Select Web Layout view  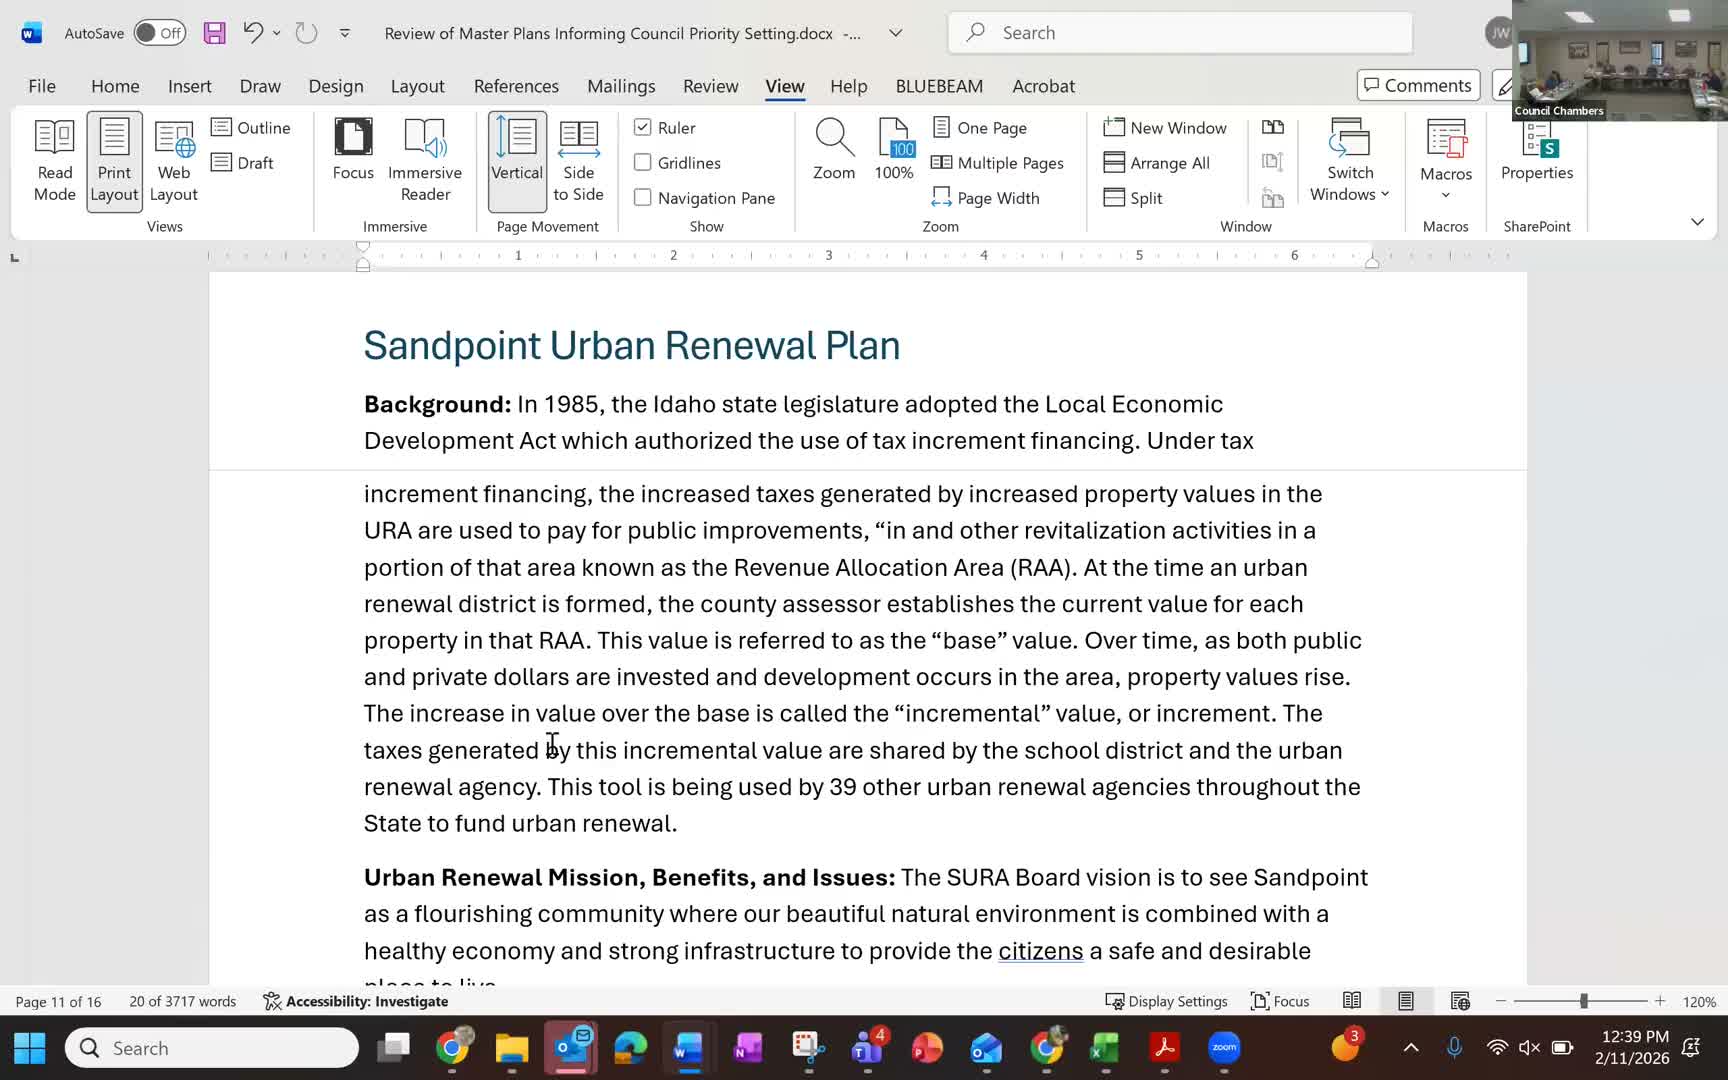[173, 160]
